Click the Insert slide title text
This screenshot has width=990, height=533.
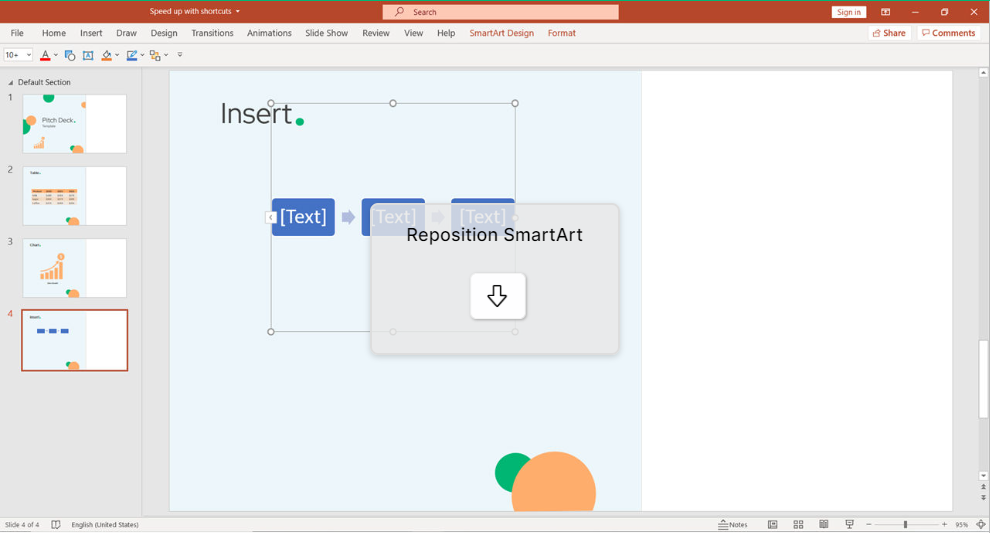[256, 114]
